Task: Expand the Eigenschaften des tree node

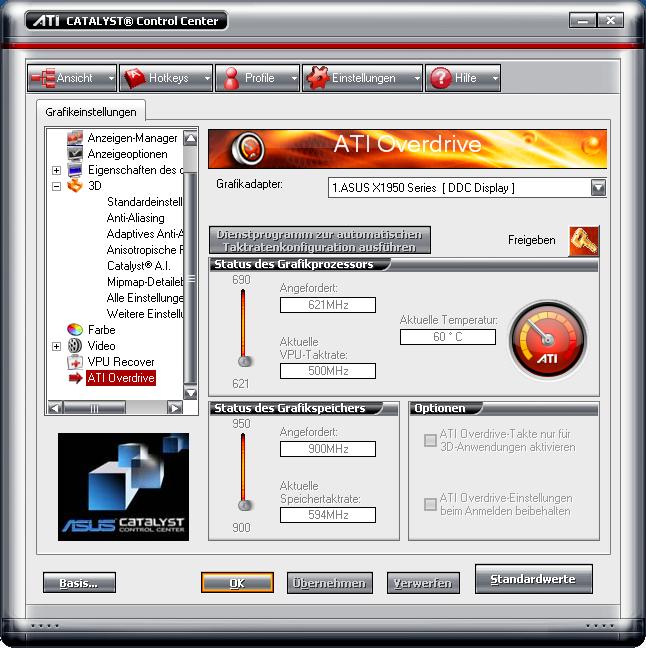Action: point(57,170)
